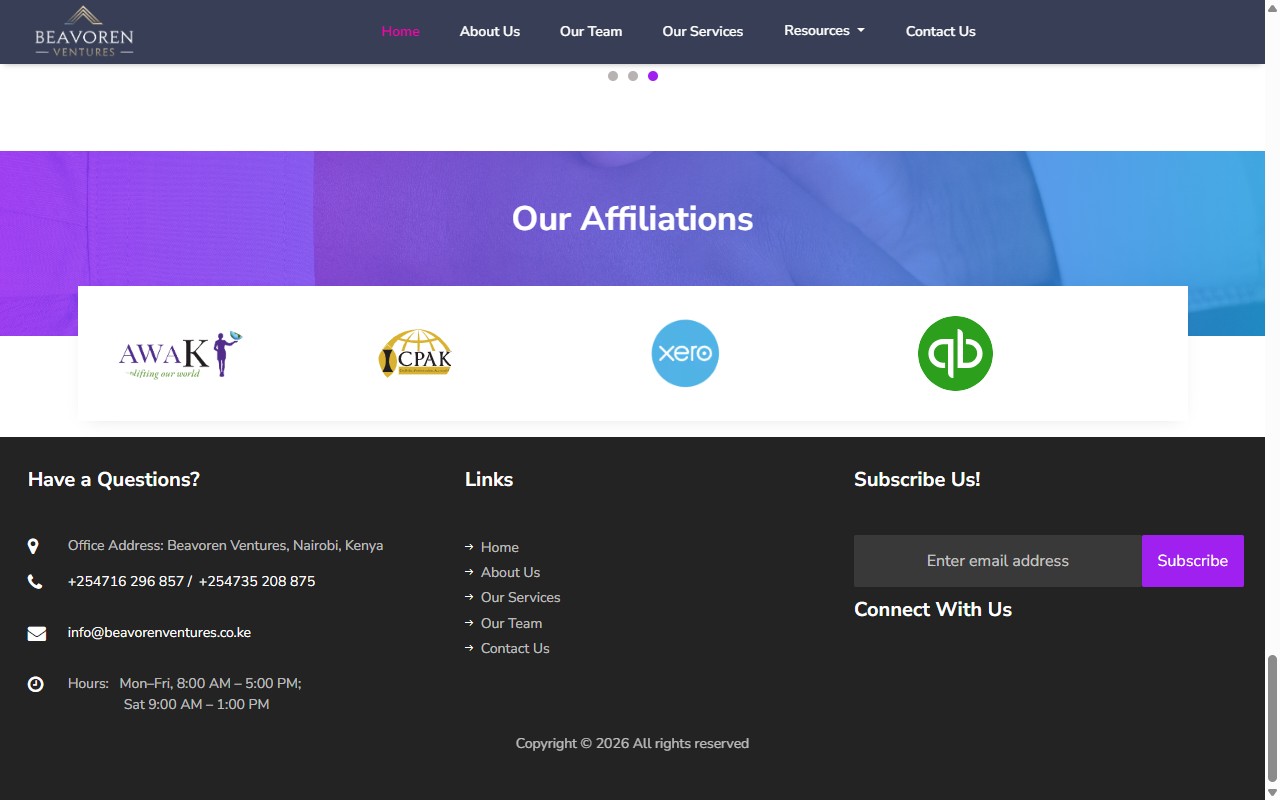Open Our Services in the navbar
The width and height of the screenshot is (1280, 800).
pos(703,31)
